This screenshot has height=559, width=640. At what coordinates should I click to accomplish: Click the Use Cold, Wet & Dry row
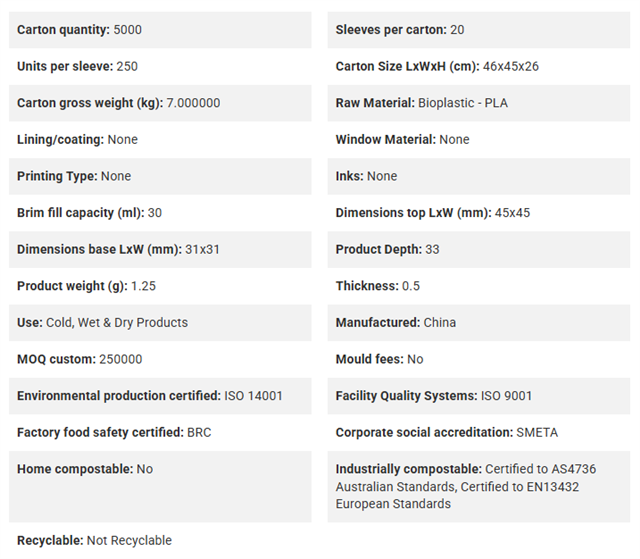click(160, 323)
